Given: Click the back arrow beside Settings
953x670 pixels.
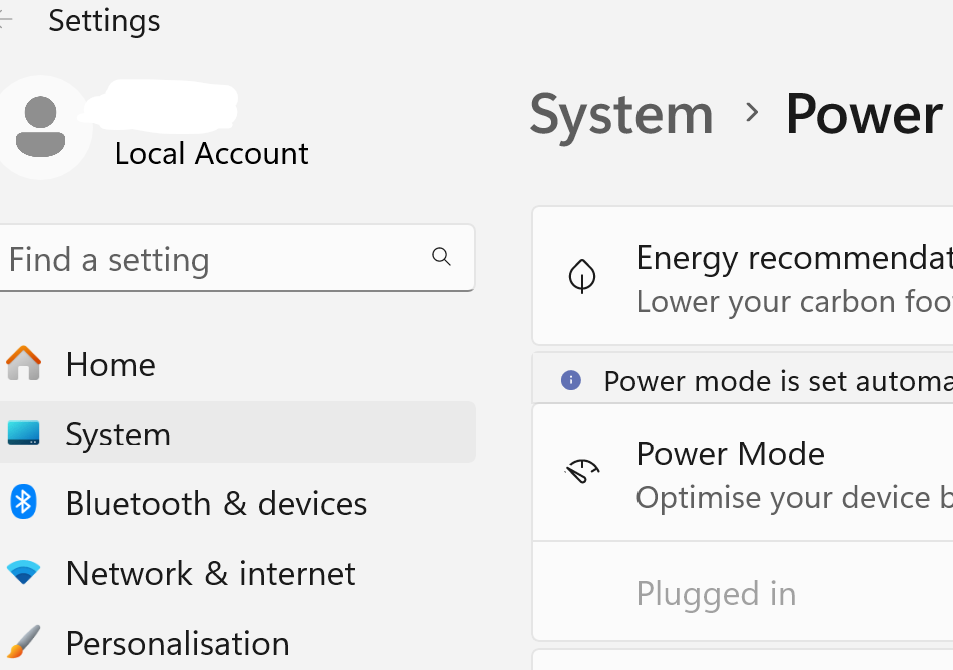Looking at the screenshot, I should (x=6, y=20).
